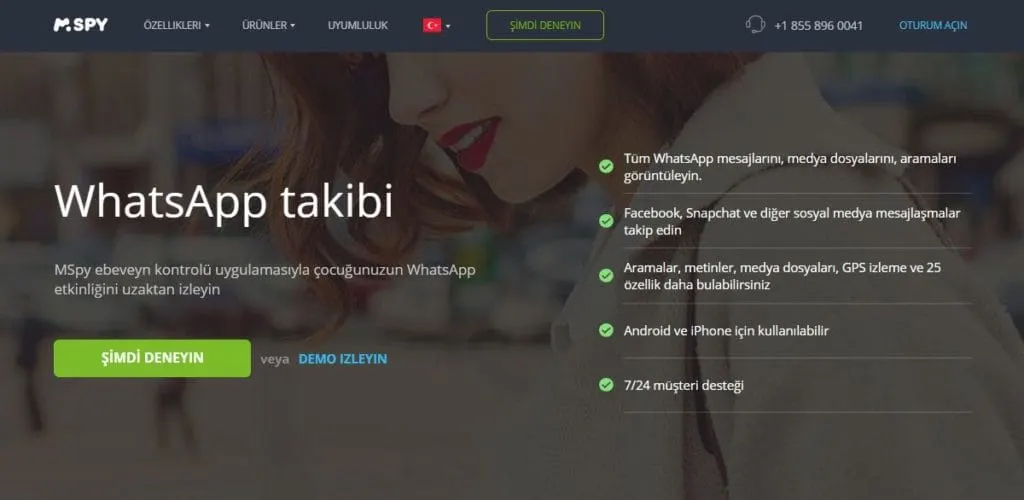1024x500 pixels.
Task: Expand the ÜRÜNLER dropdown menu
Action: tap(268, 25)
